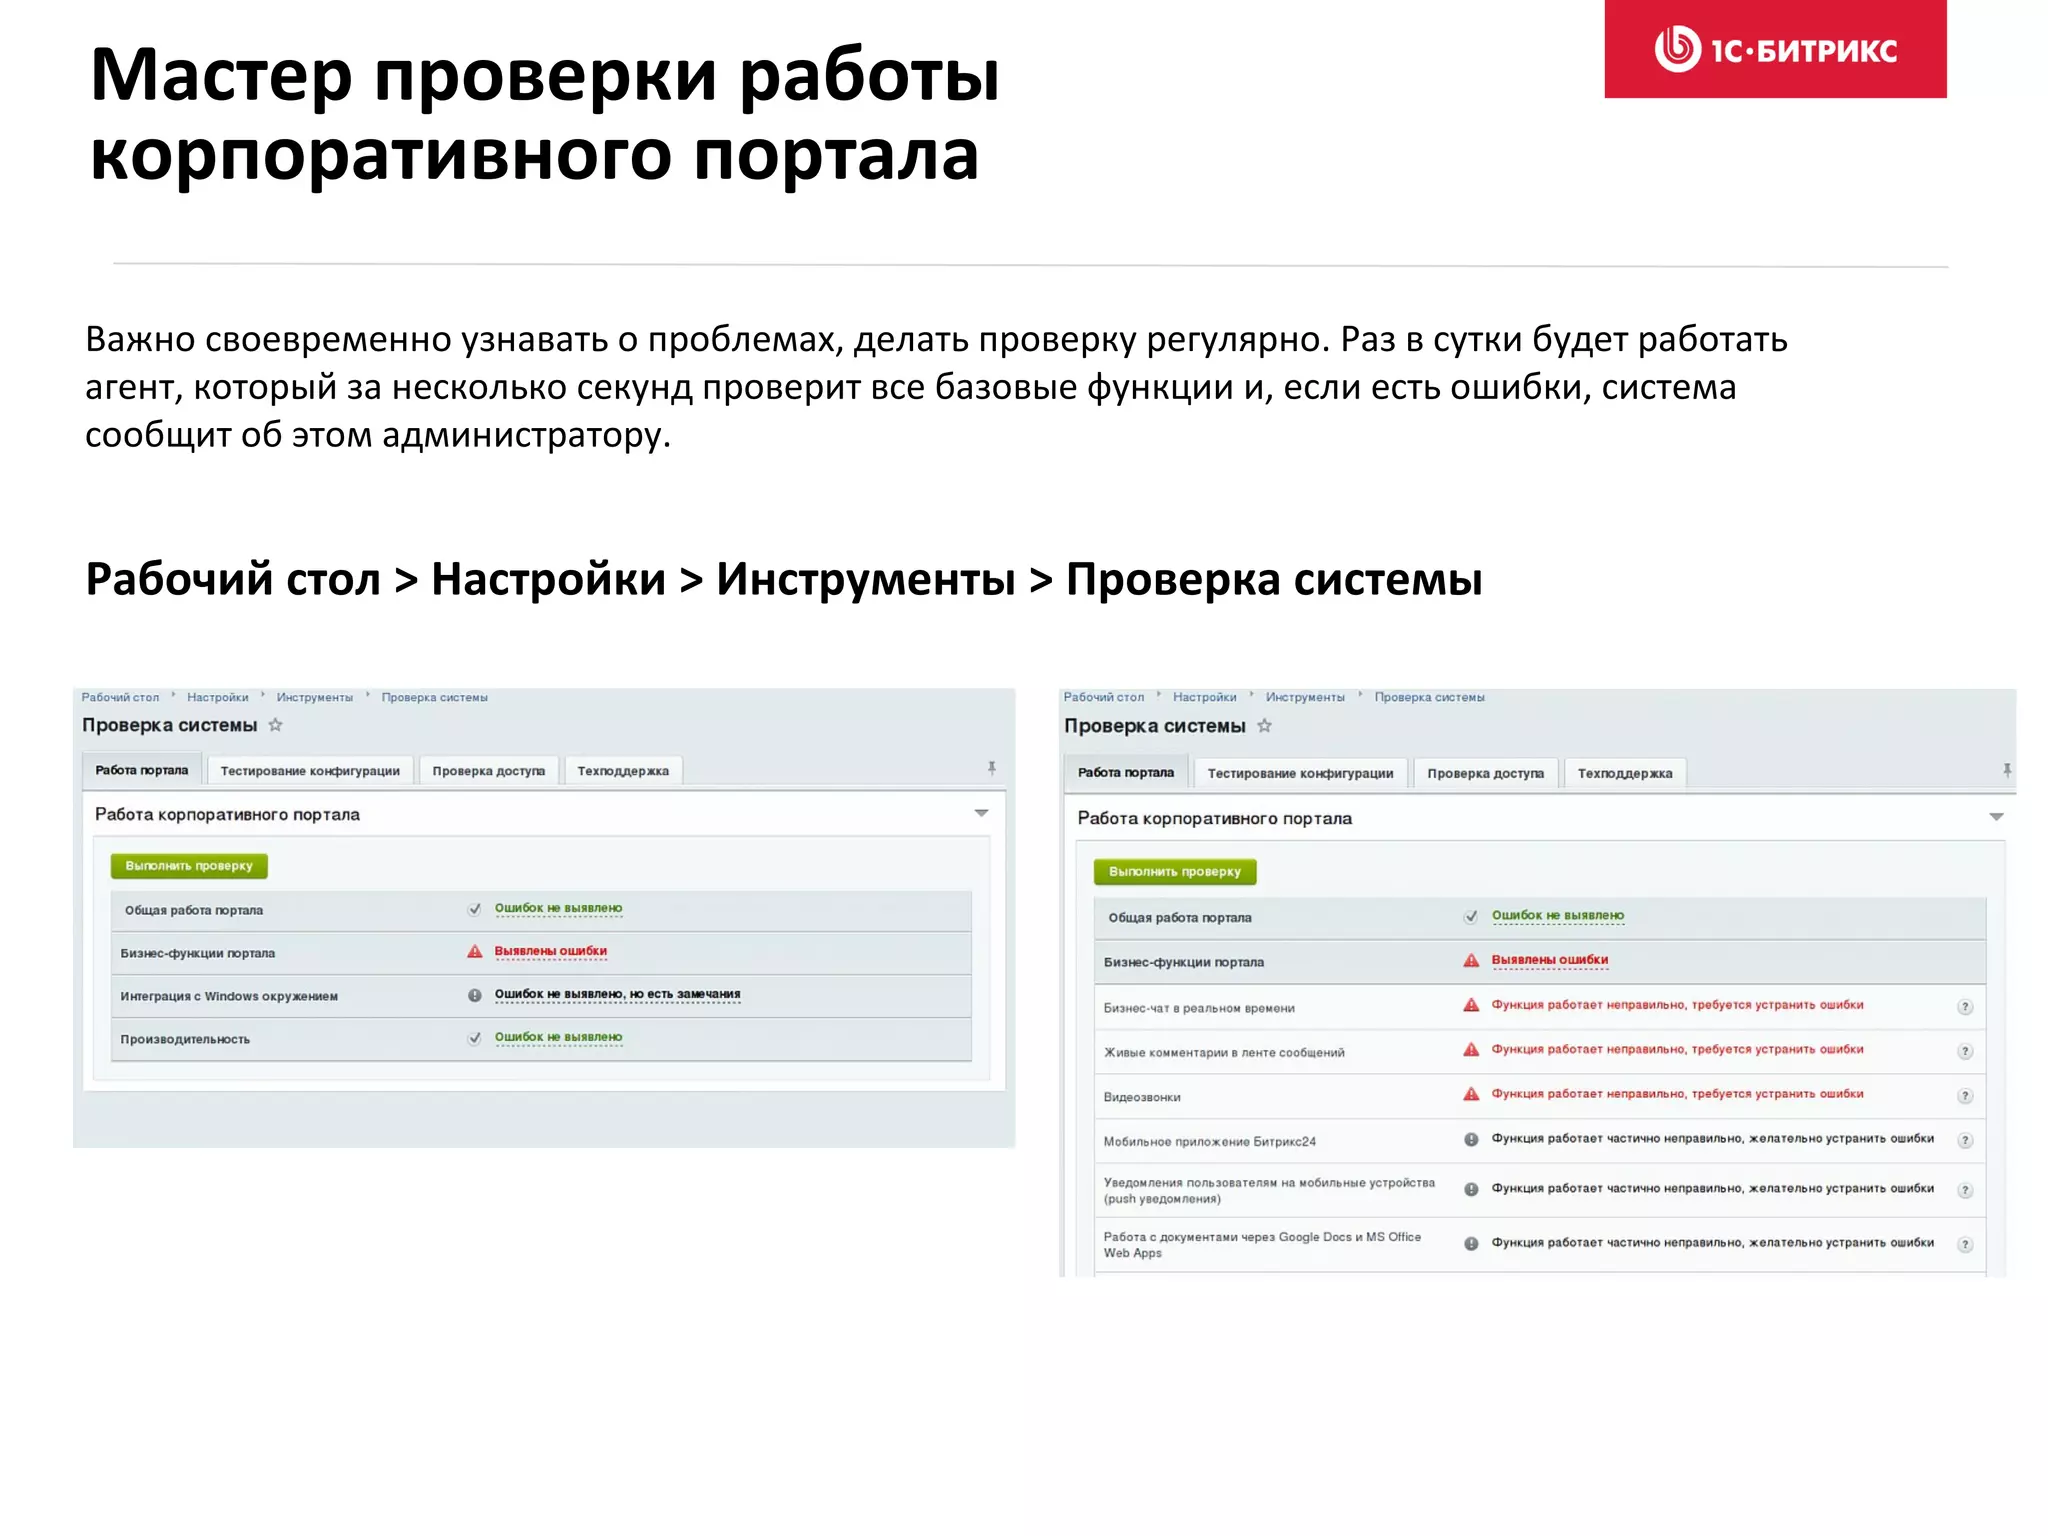Select Видеозвонки row label
This screenshot has height=1536, width=2048.
coord(1142,1097)
